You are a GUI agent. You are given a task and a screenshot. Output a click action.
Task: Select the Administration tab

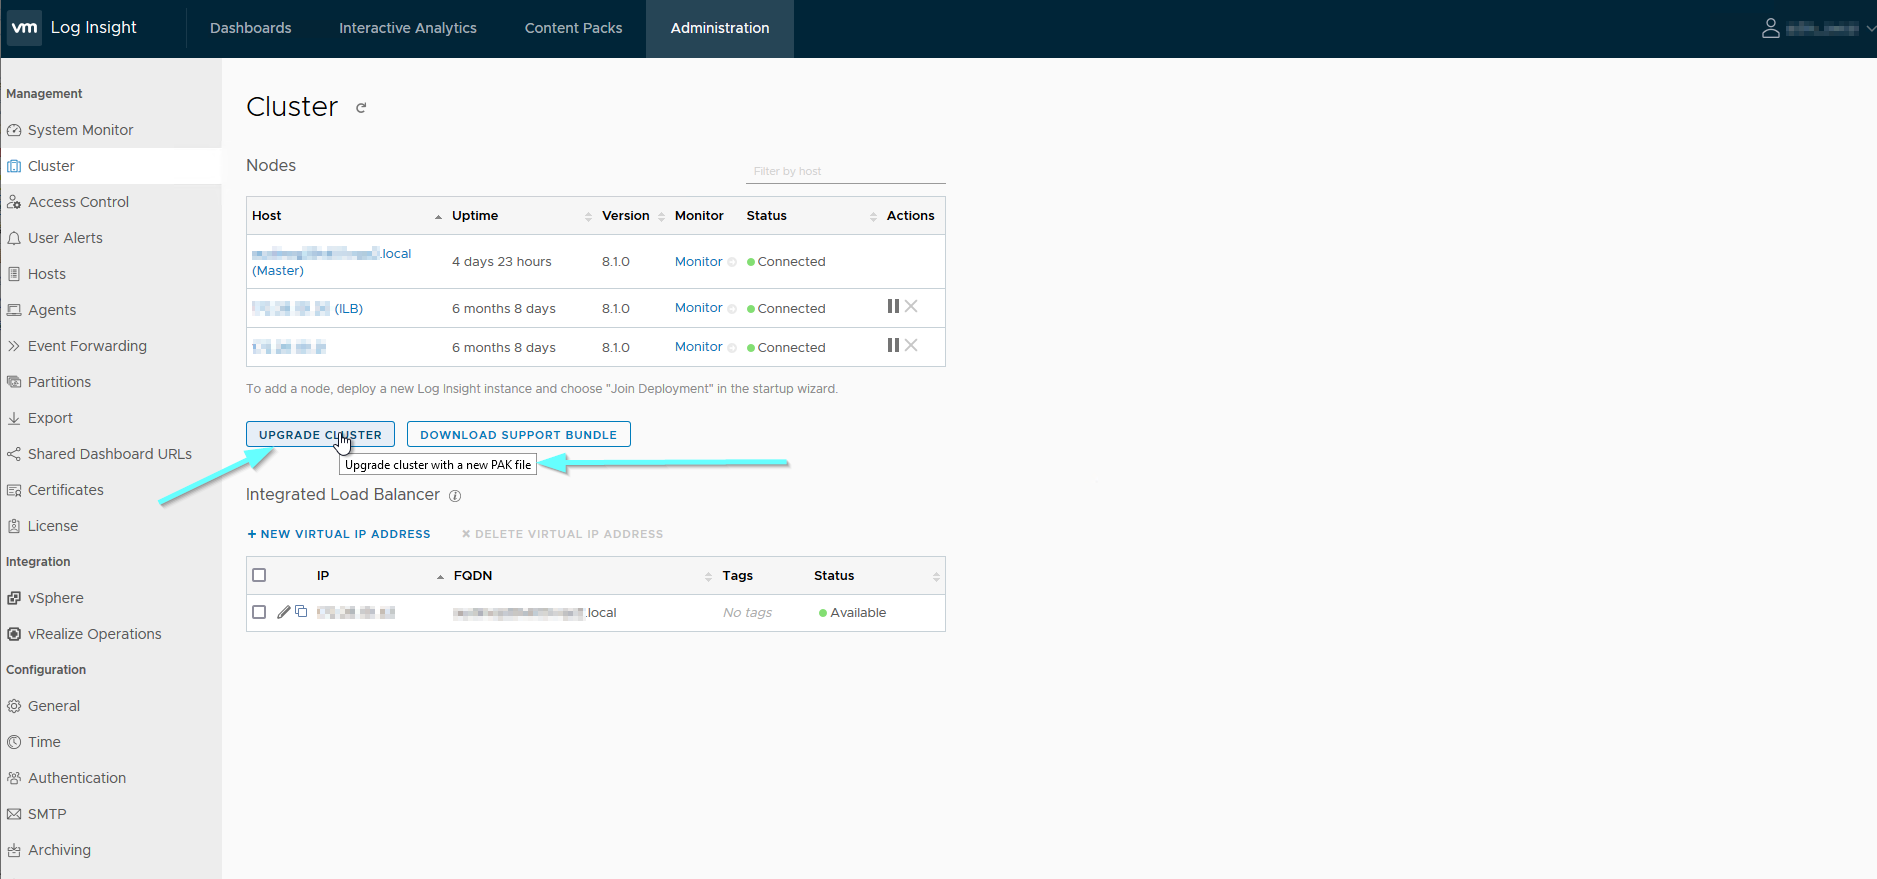click(x=720, y=28)
